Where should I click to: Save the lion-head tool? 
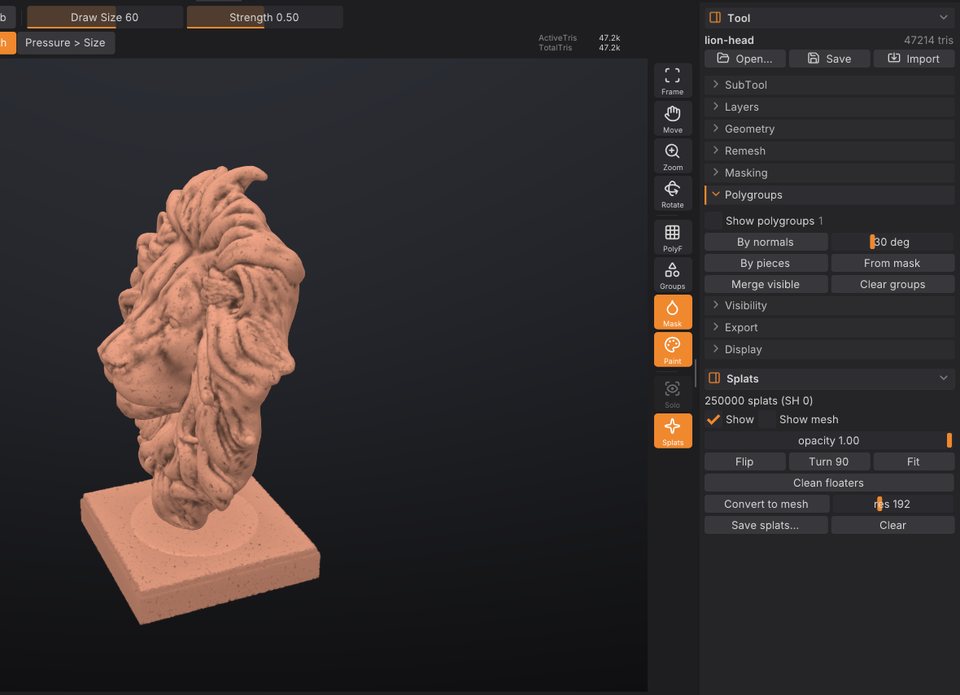(829, 59)
